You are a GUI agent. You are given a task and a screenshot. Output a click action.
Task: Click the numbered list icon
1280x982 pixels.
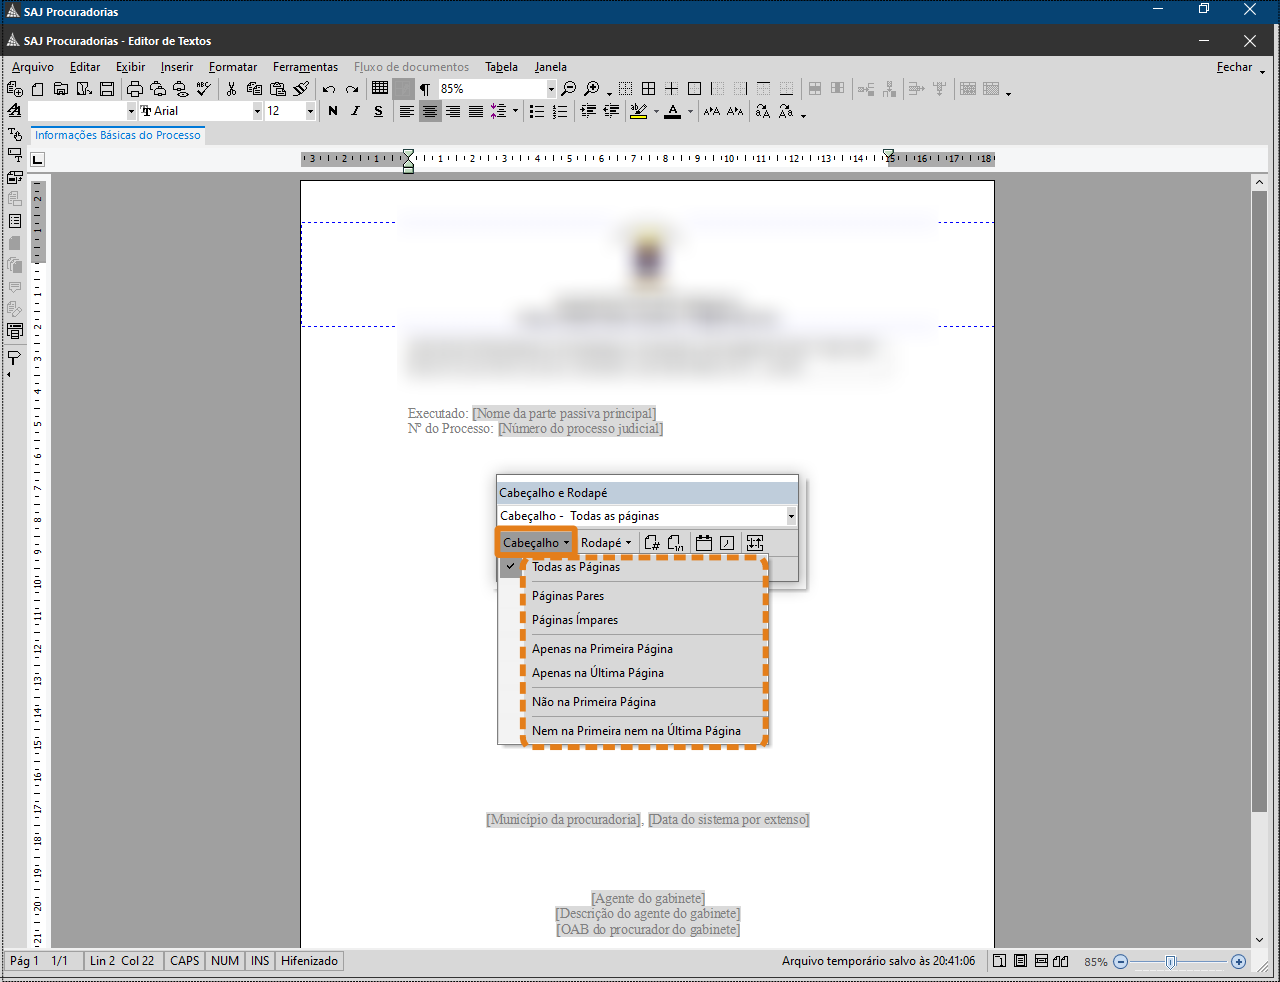point(560,111)
